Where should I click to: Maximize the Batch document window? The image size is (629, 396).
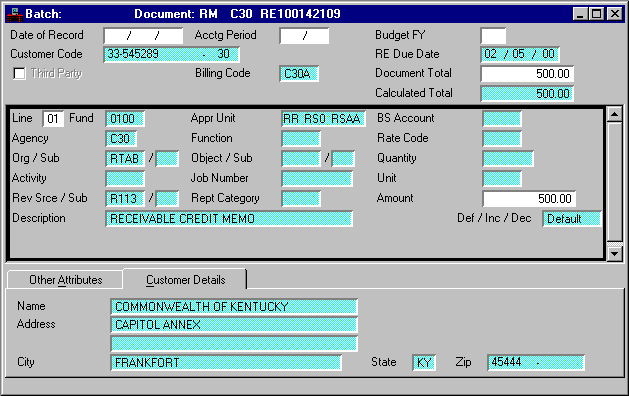click(x=597, y=14)
